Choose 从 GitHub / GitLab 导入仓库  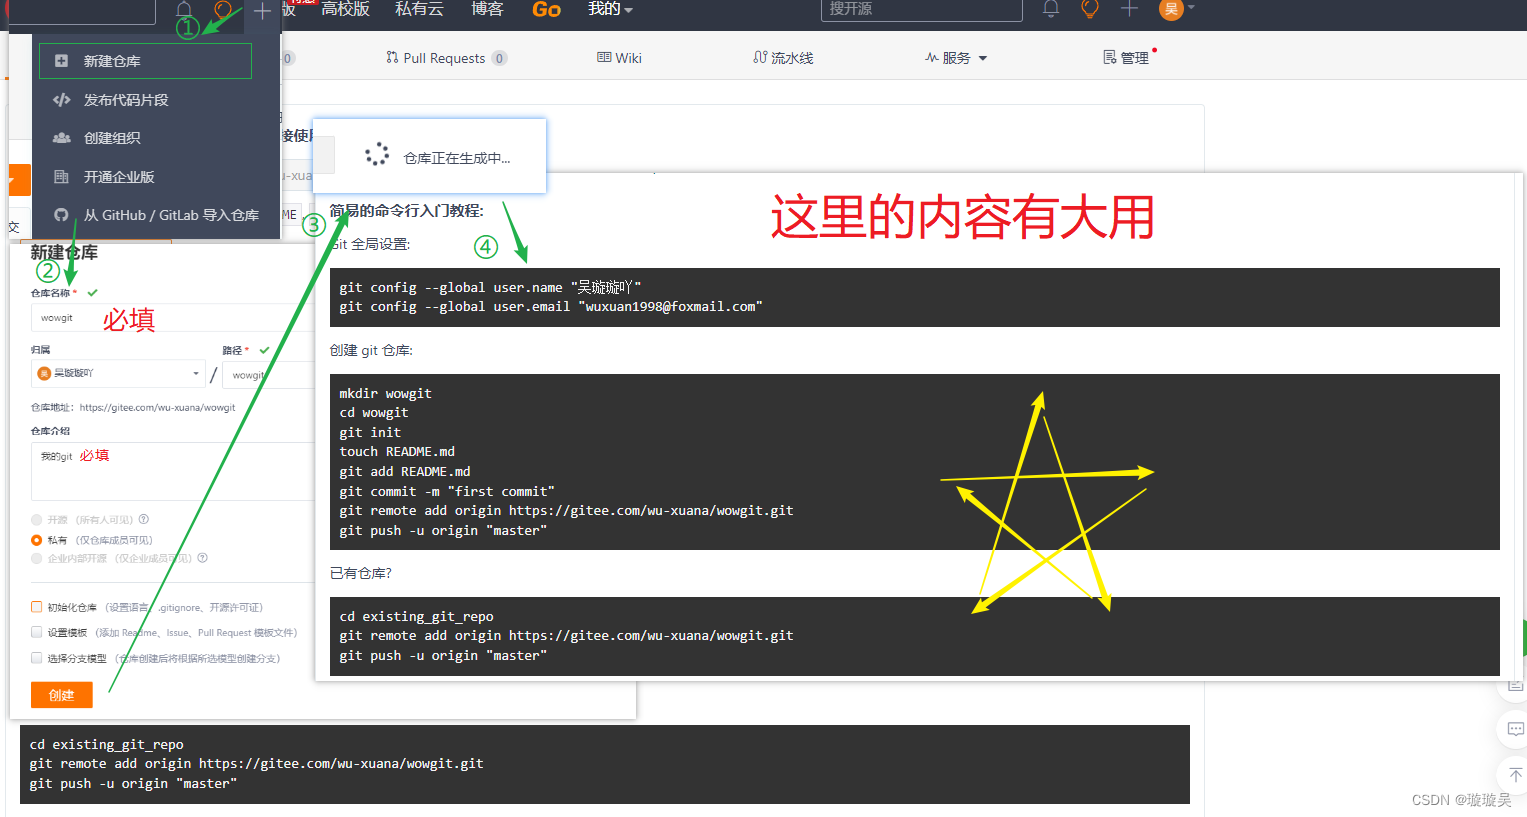point(155,215)
